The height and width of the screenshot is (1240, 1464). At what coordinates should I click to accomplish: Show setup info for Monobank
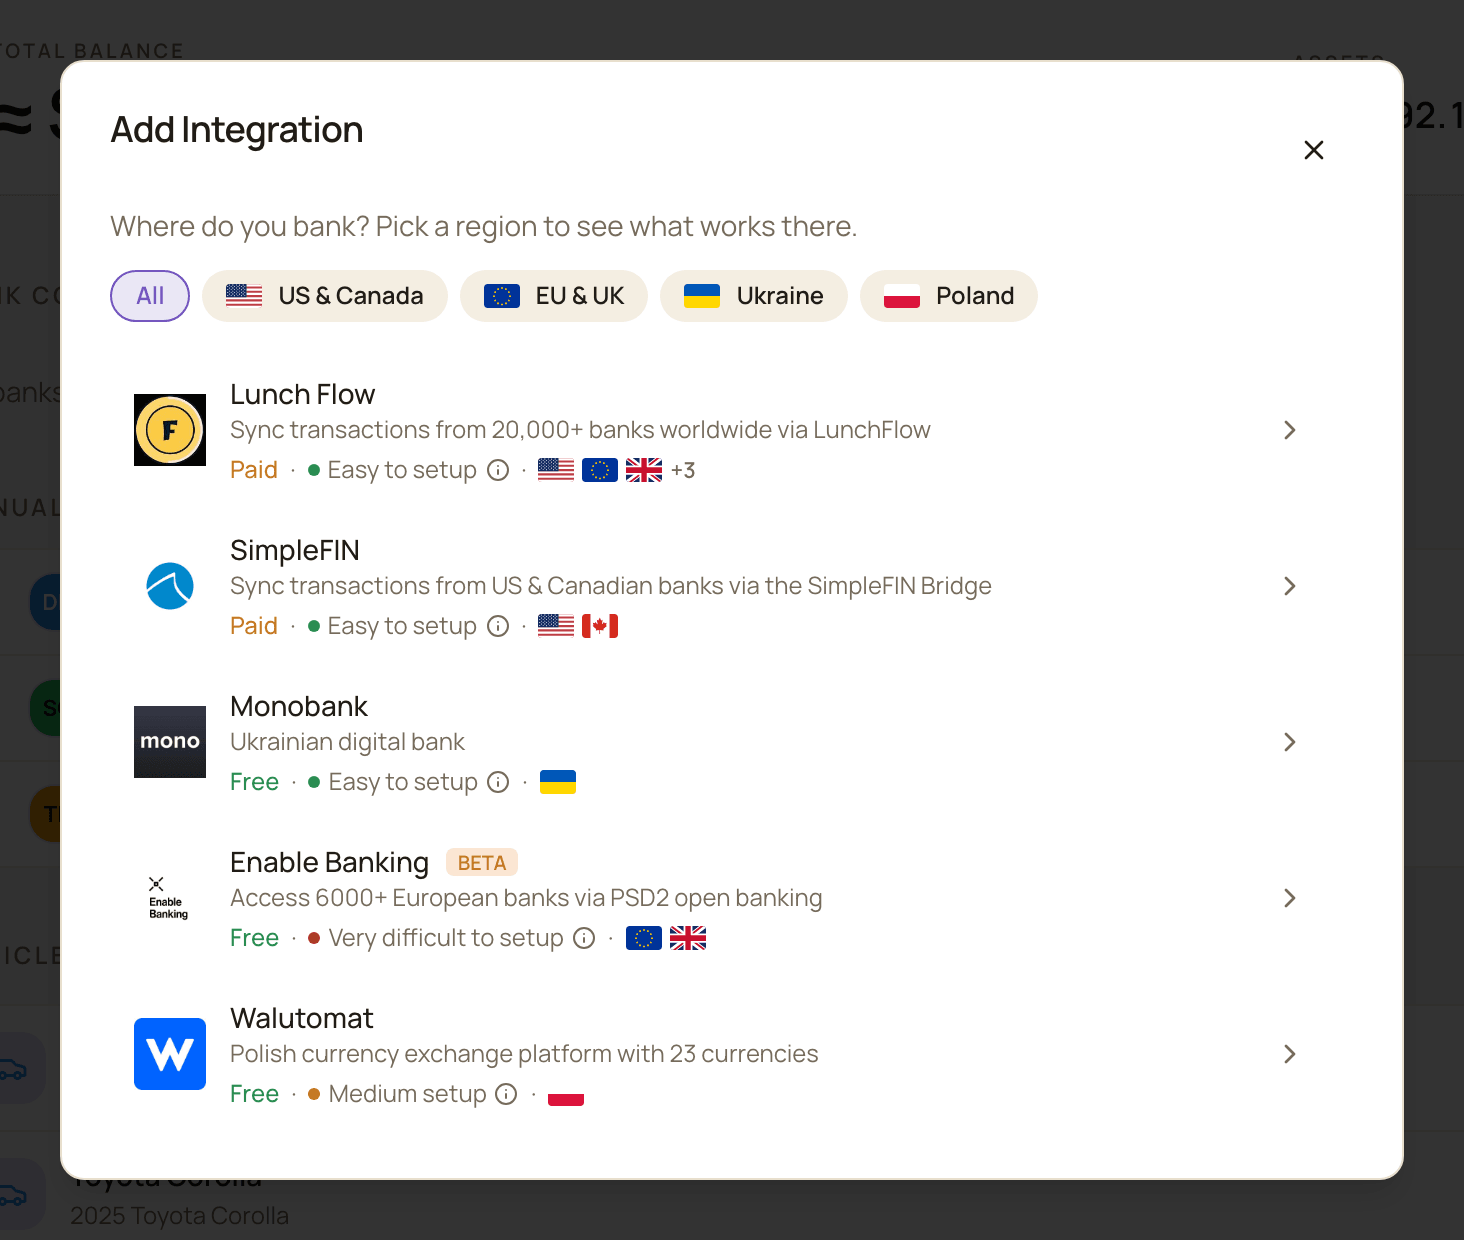(x=498, y=782)
